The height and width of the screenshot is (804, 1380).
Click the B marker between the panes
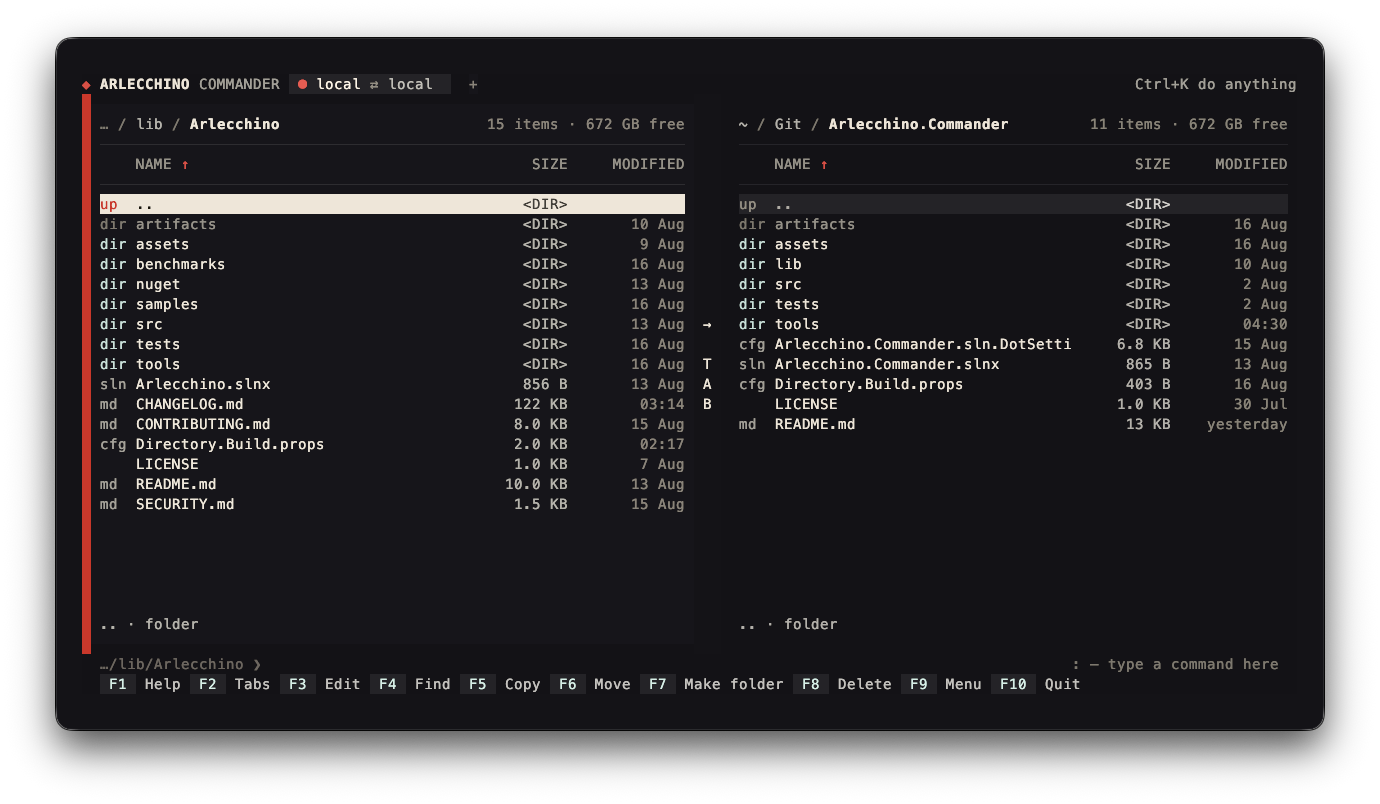pyautogui.click(x=707, y=404)
